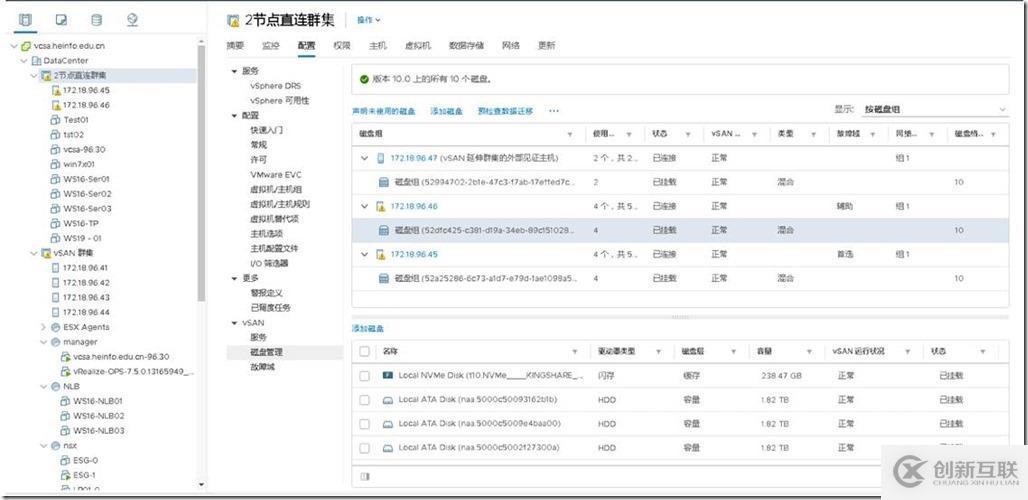The width and height of the screenshot is (1028, 500).
Task: Filter the 名称 column in disk list
Action: (x=575, y=352)
